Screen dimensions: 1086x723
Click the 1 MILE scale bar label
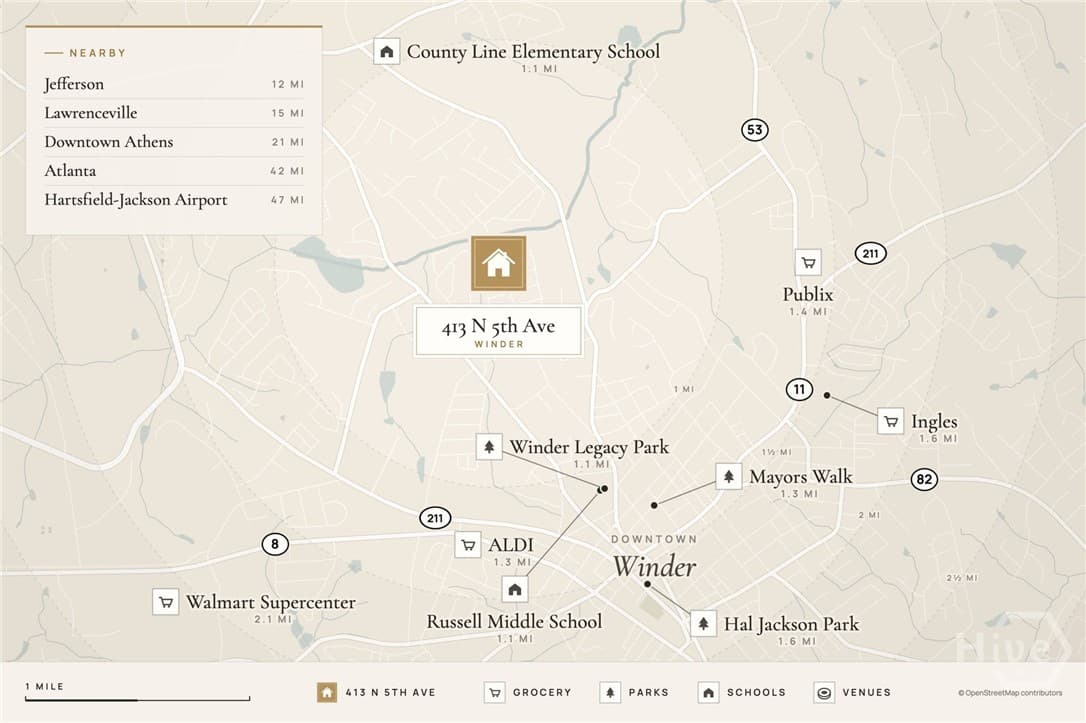(x=44, y=686)
